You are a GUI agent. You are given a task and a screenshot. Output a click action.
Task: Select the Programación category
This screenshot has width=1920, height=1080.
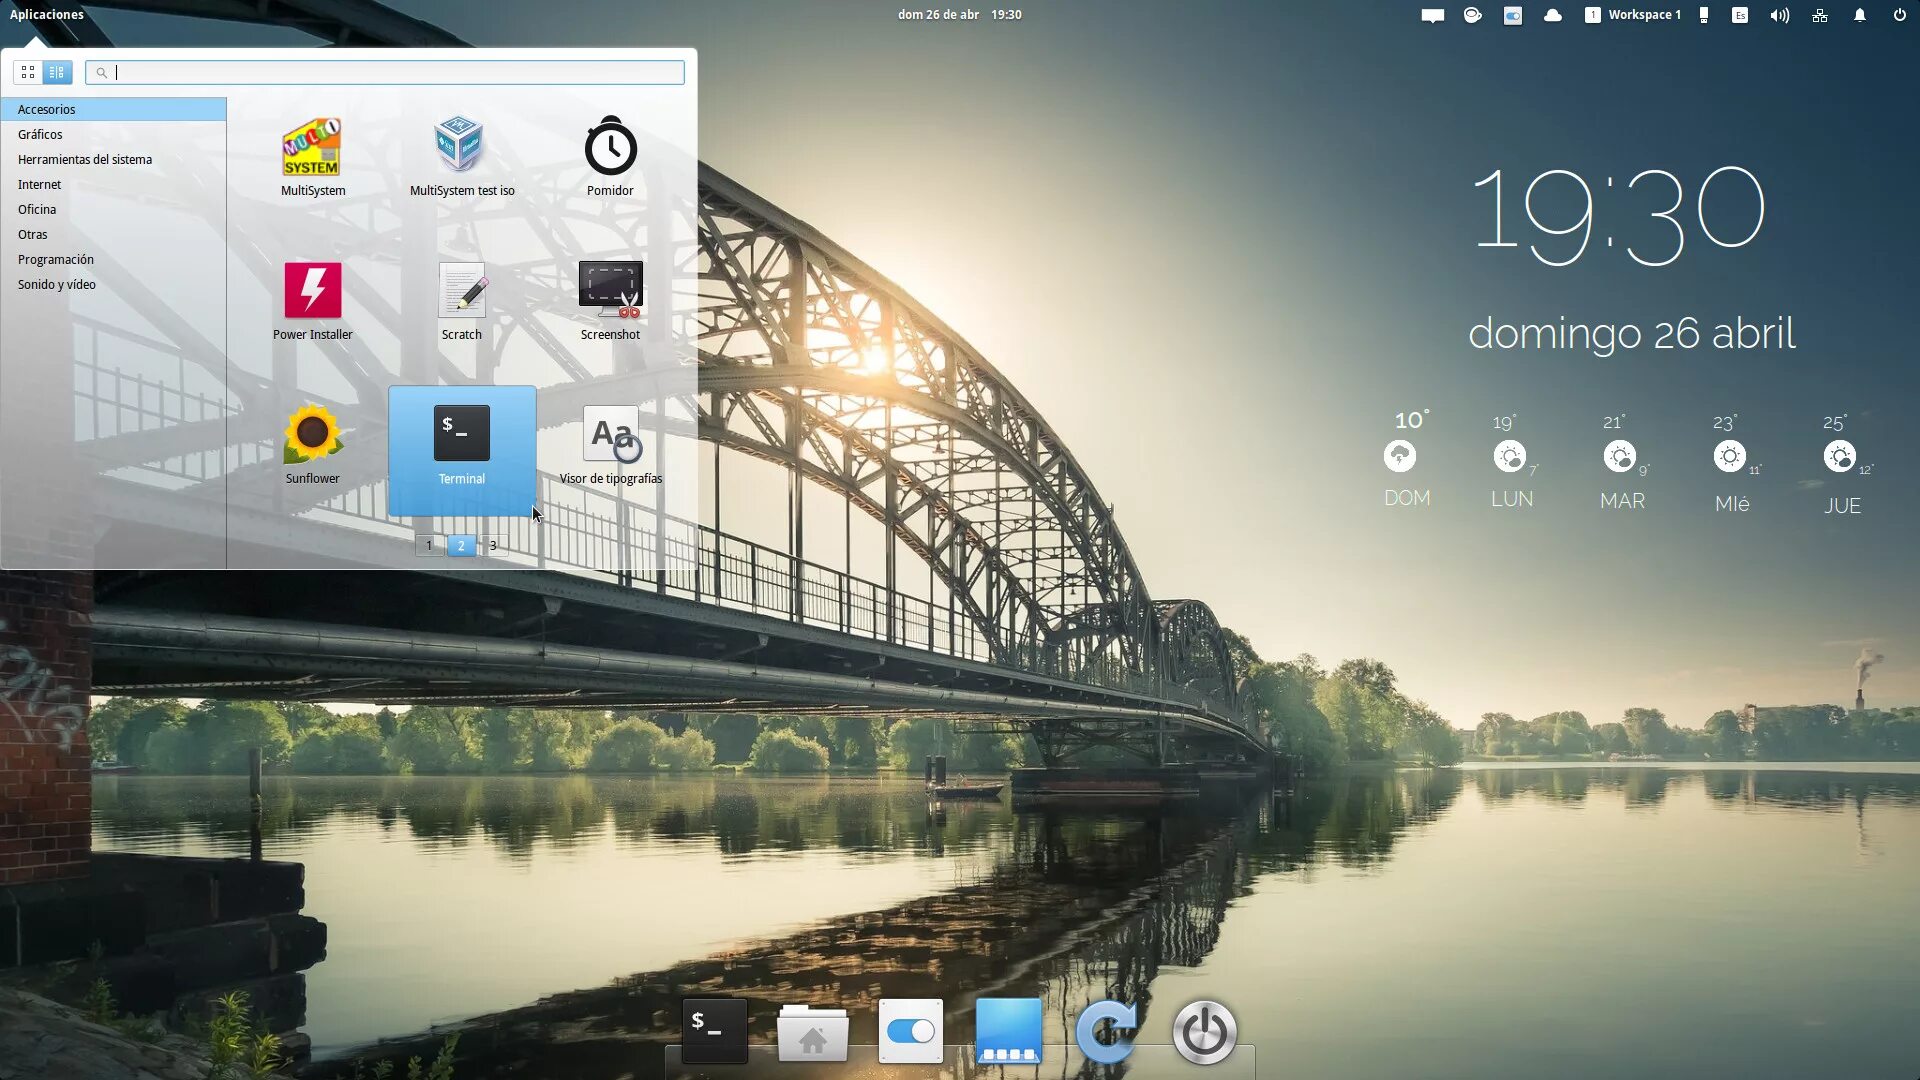pyautogui.click(x=56, y=259)
